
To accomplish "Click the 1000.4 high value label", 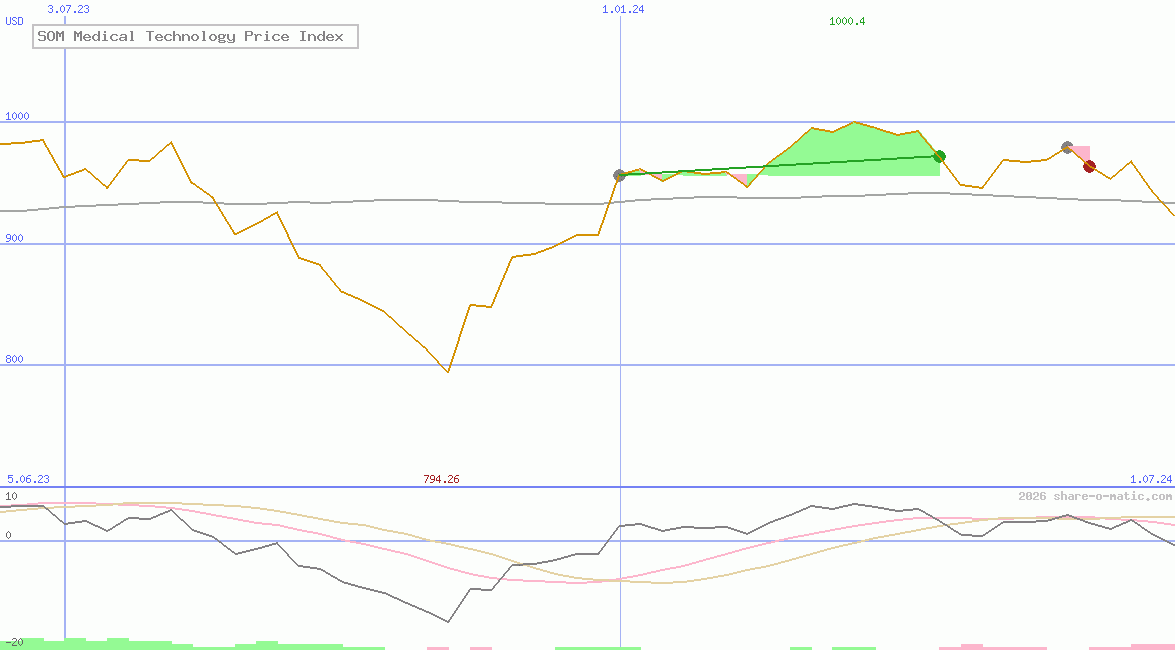I will coord(847,21).
